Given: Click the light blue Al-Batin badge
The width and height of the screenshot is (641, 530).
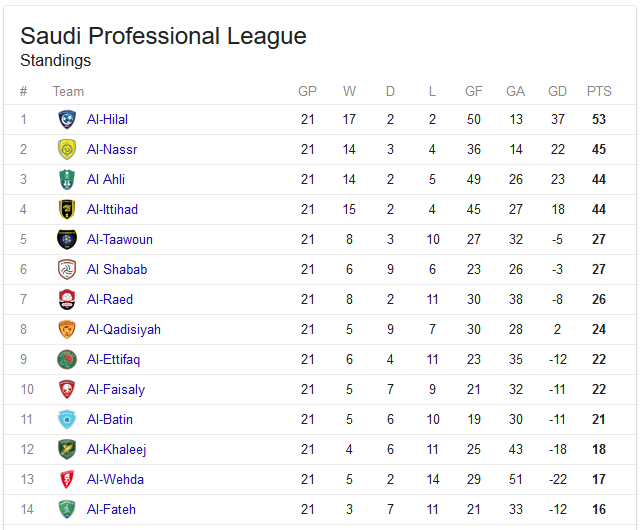Looking at the screenshot, I should tap(67, 419).
